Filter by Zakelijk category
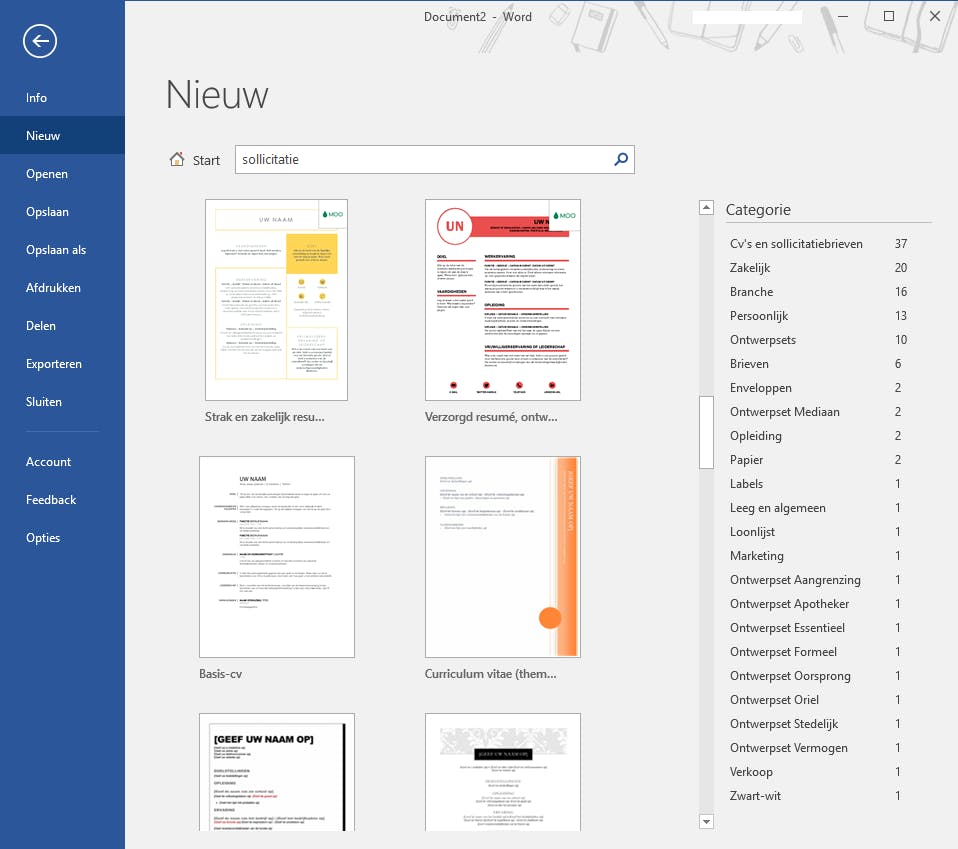Screen dimensions: 958x849 tap(819, 268)
